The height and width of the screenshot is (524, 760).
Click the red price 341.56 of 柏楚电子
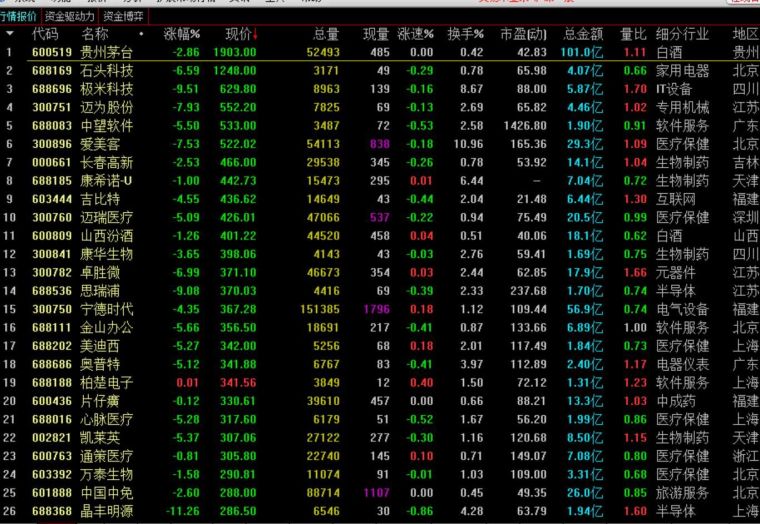tap(238, 382)
